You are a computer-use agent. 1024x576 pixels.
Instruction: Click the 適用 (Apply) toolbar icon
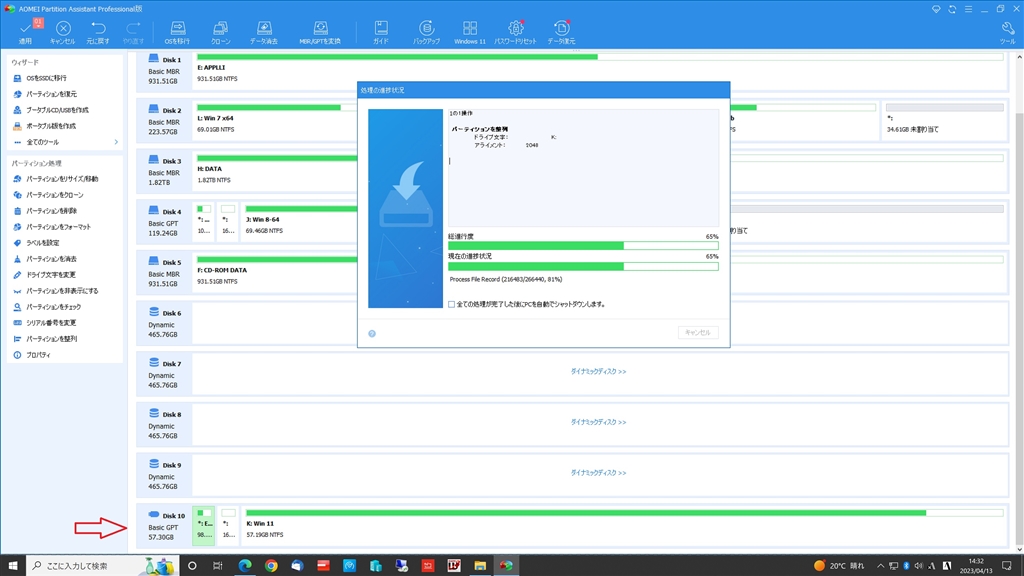tap(25, 32)
